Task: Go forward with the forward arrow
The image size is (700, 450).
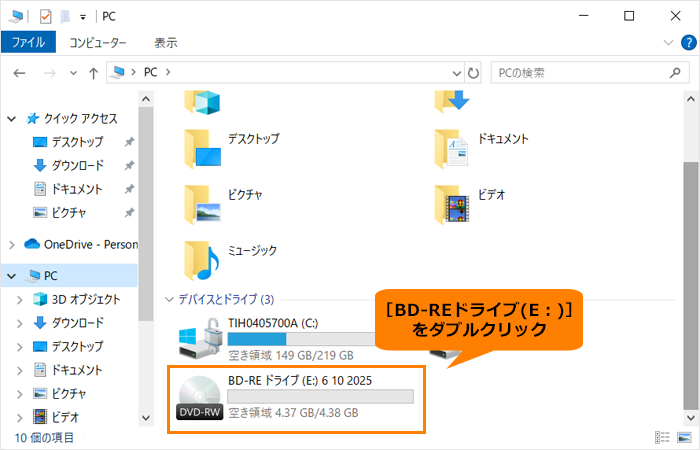Action: 50,73
